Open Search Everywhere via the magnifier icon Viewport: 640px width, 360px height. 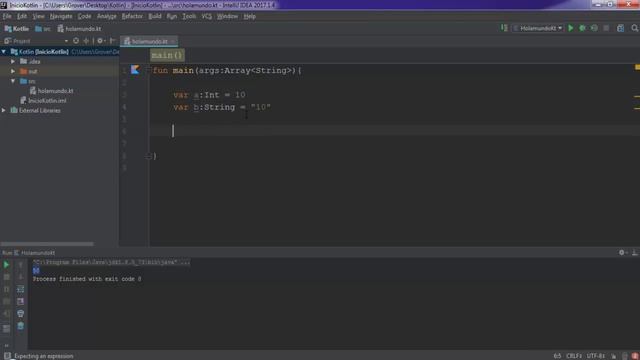coord(634,28)
